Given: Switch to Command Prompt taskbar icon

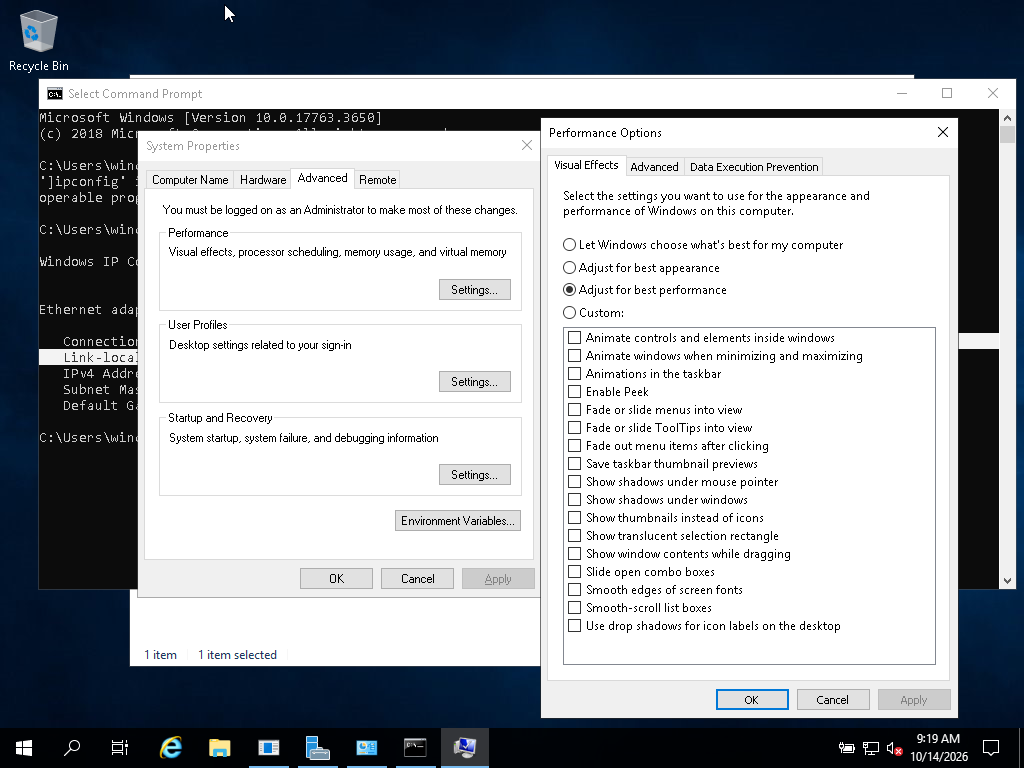Looking at the screenshot, I should [x=415, y=748].
